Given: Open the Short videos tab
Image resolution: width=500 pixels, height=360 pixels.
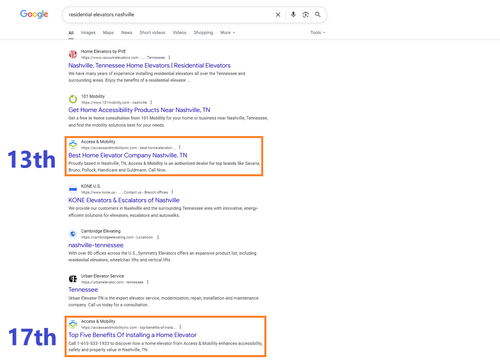Looking at the screenshot, I should pyautogui.click(x=152, y=33).
